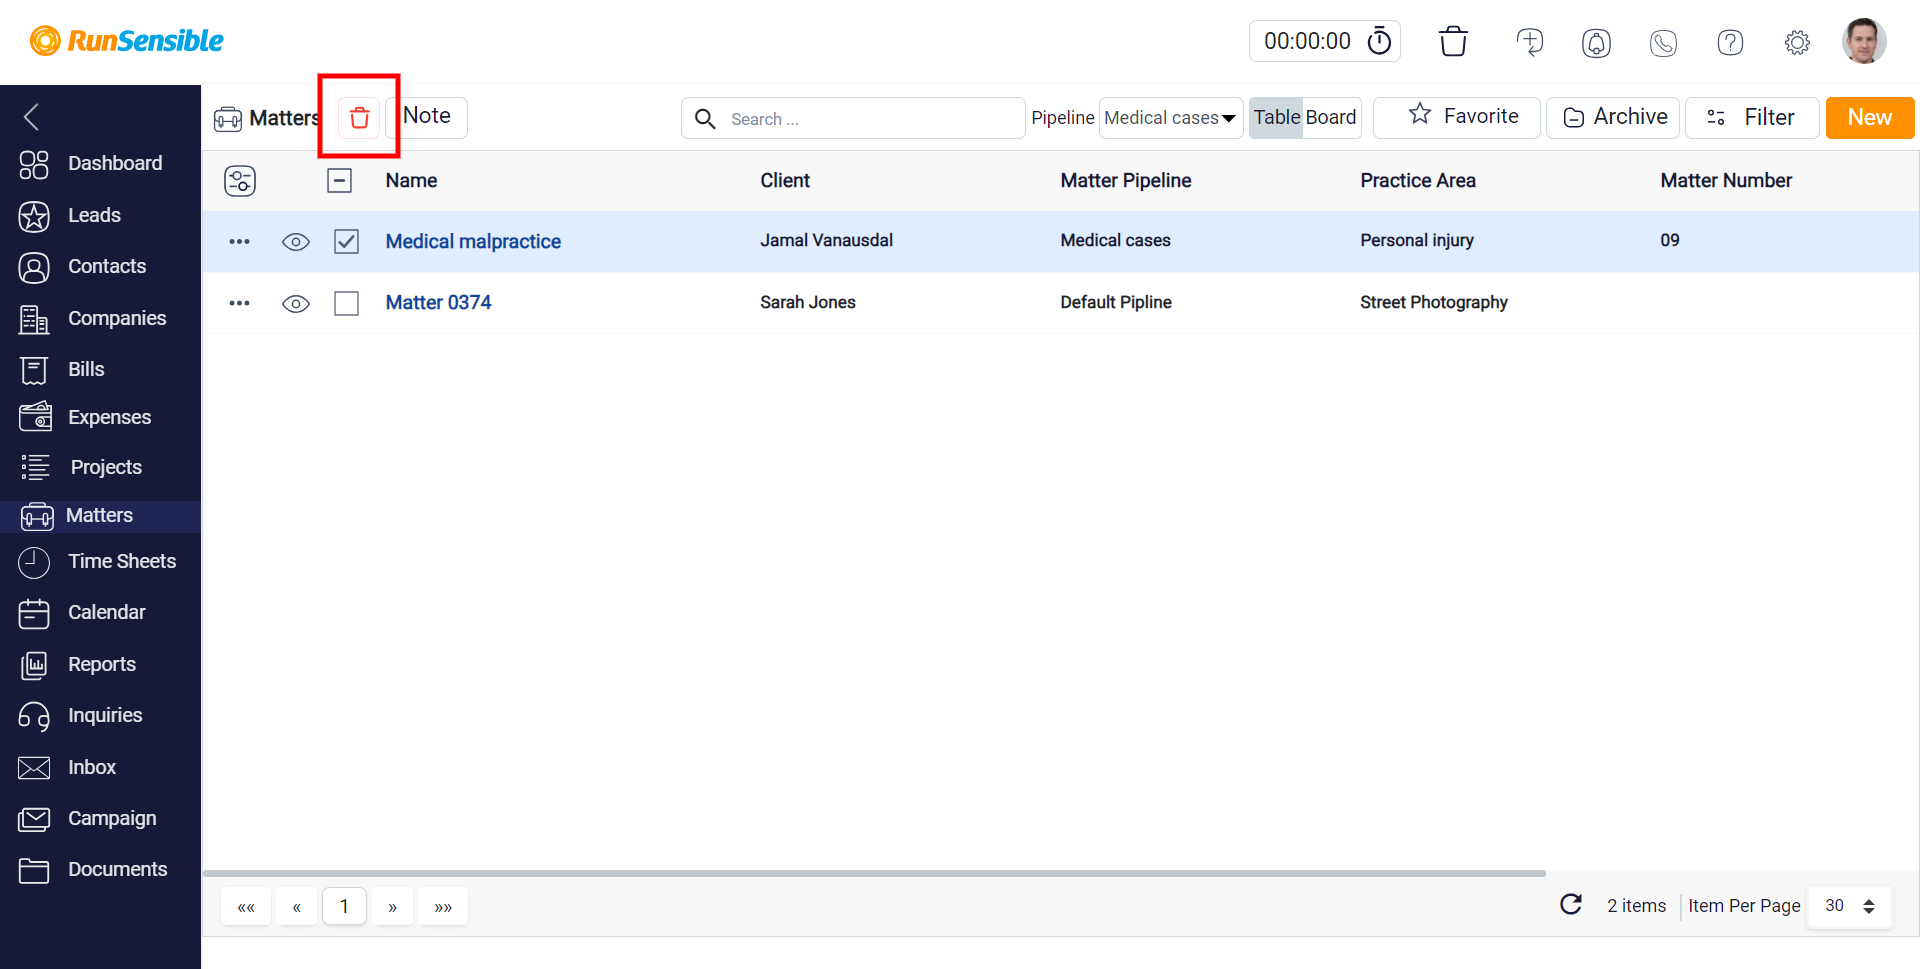This screenshot has height=969, width=1920.
Task: Go to previous page of results
Action: click(297, 907)
